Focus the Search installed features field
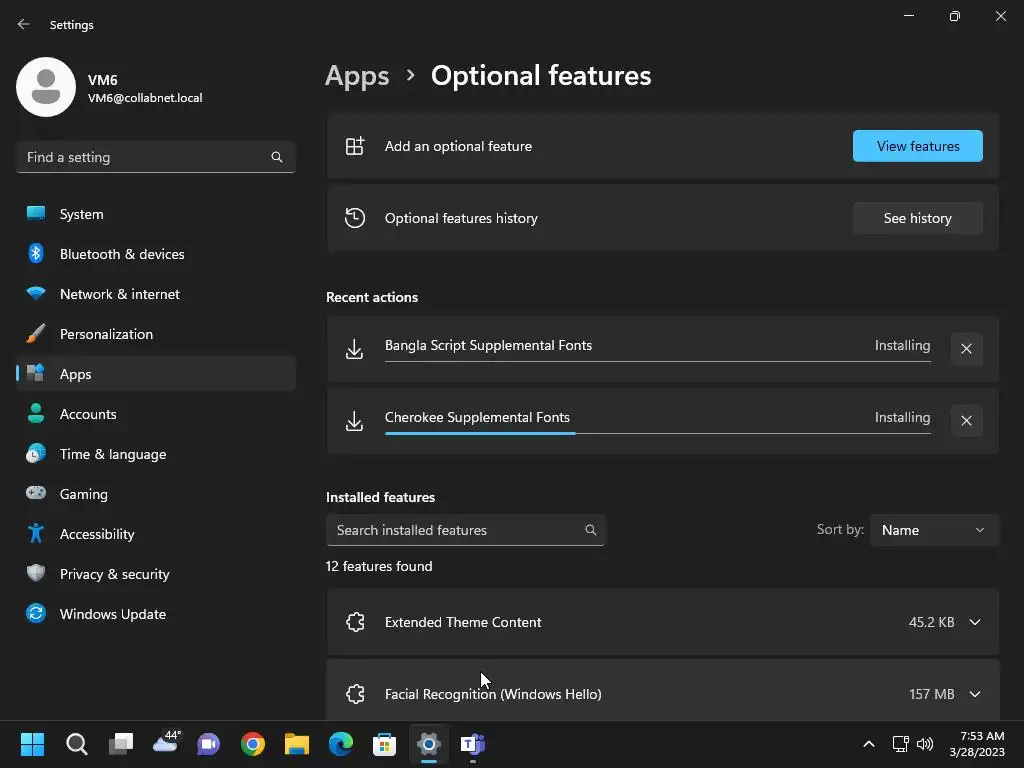1024x768 pixels. point(455,530)
